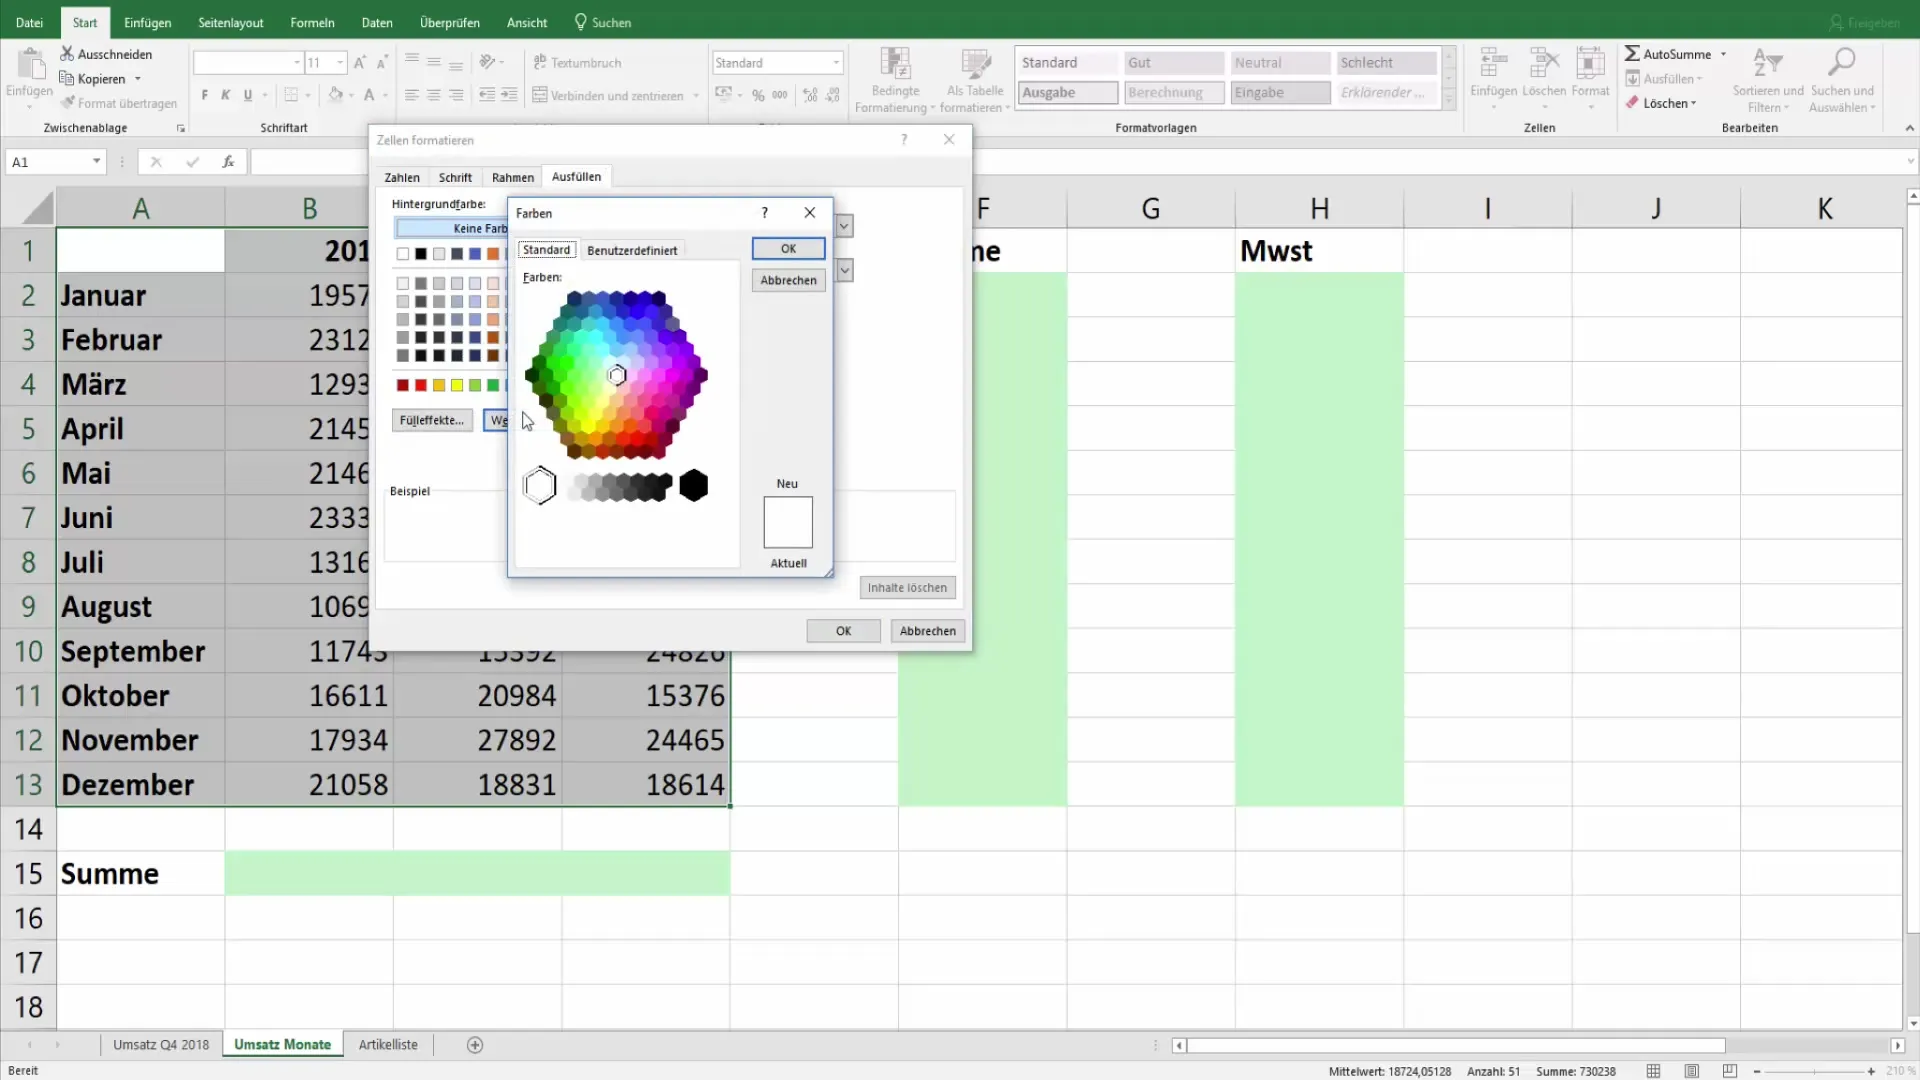The image size is (1920, 1080).
Task: Open the font size dropdown showing 11
Action: (x=340, y=62)
